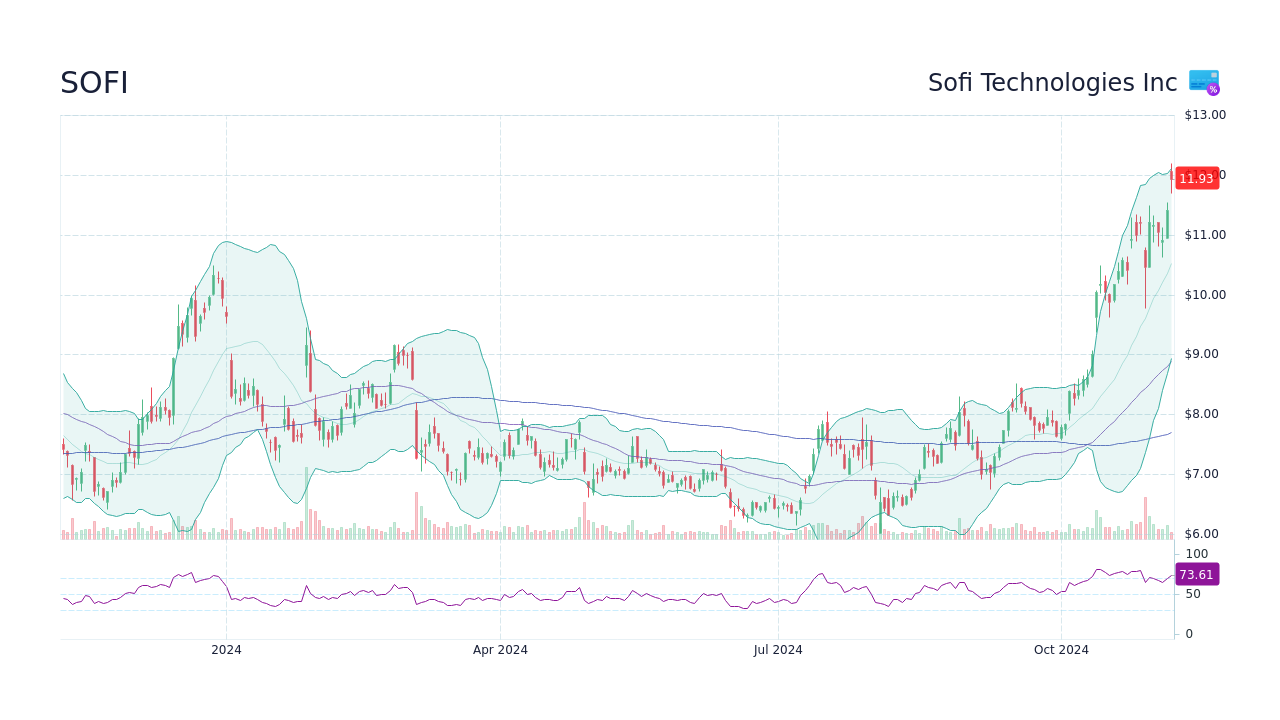
Task: Click the credit card logo icon
Action: (x=1204, y=83)
